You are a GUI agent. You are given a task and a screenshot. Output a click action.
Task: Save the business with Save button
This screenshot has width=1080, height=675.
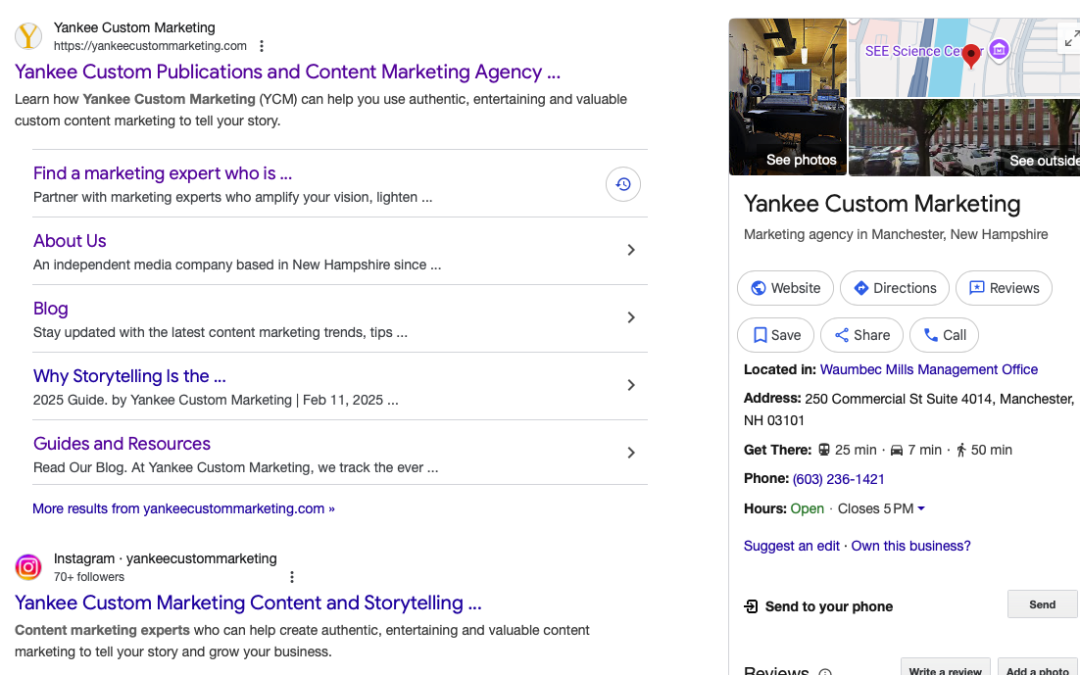(x=776, y=335)
